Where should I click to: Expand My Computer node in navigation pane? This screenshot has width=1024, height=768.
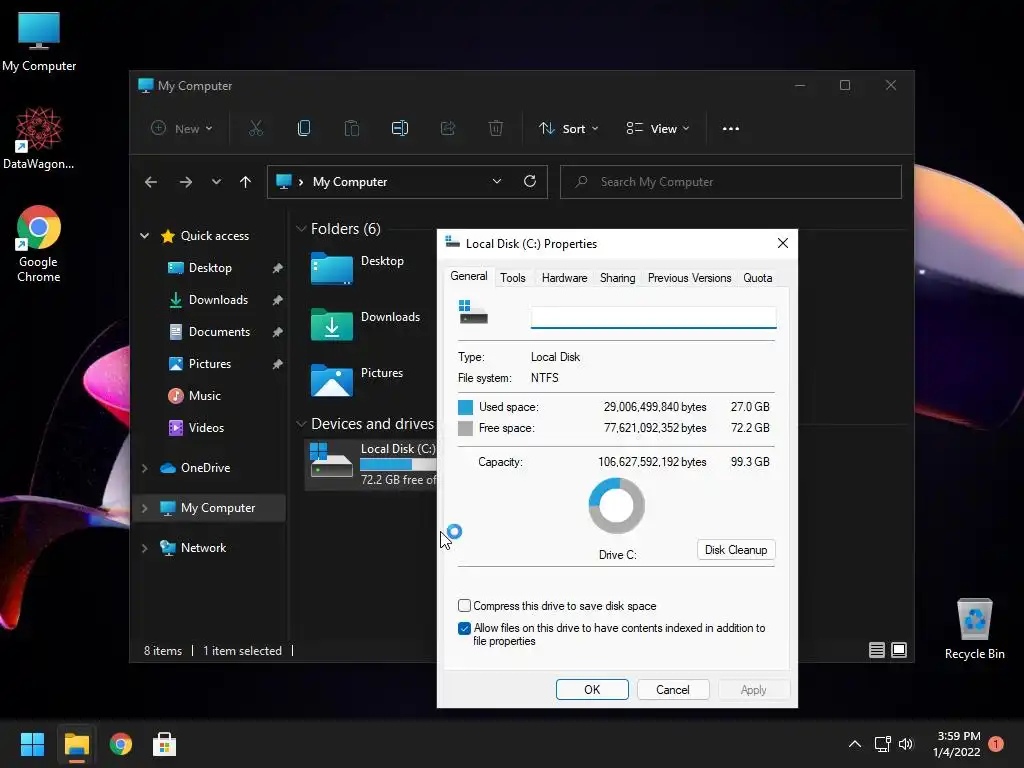pyautogui.click(x=144, y=508)
